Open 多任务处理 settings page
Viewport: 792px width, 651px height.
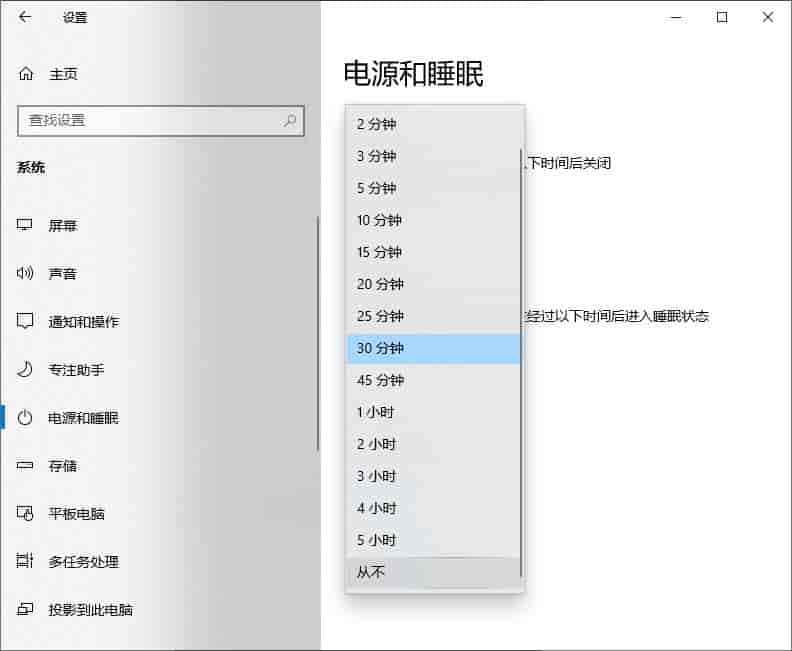coord(84,562)
